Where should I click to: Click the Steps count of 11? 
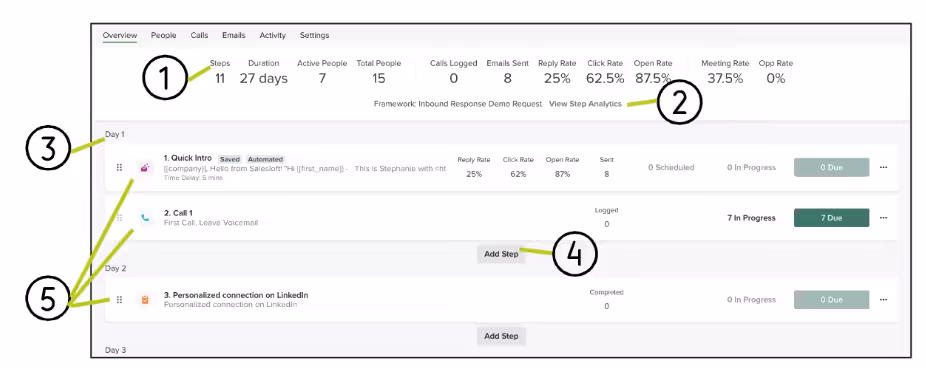220,78
